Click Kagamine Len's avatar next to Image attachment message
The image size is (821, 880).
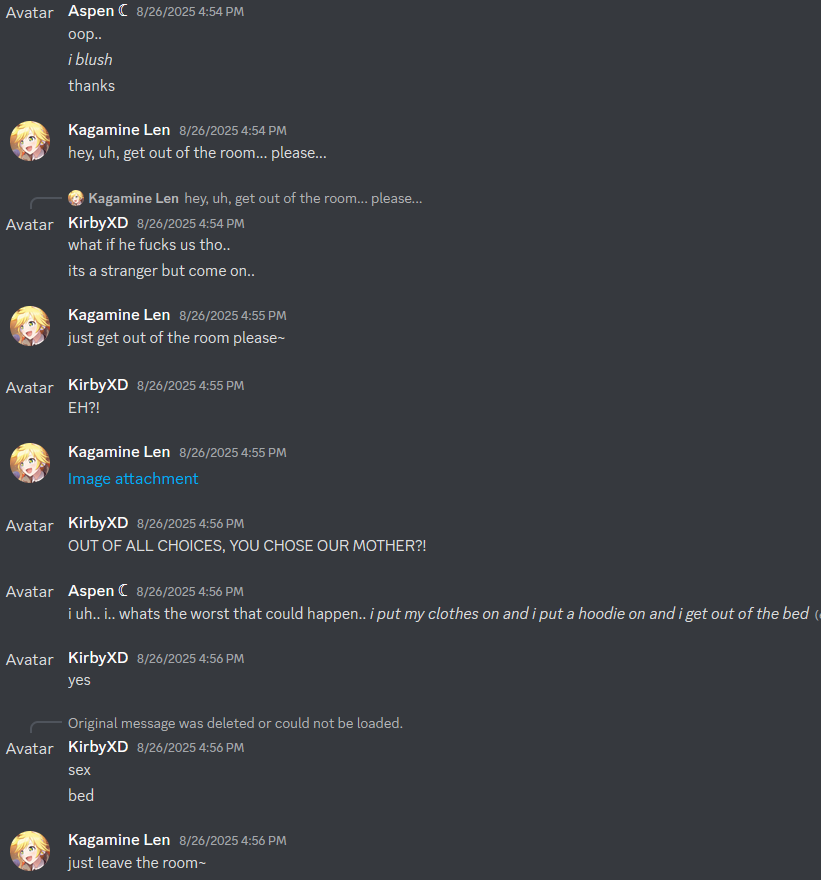(x=30, y=463)
